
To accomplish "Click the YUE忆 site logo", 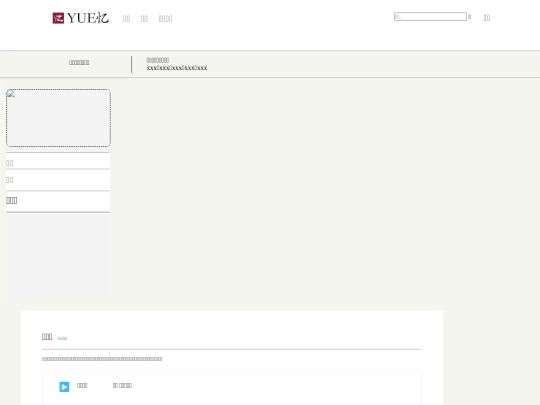I will coord(81,18).
